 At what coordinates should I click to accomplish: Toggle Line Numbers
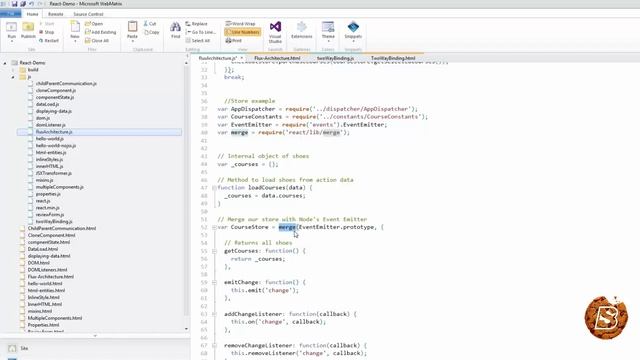(242, 32)
